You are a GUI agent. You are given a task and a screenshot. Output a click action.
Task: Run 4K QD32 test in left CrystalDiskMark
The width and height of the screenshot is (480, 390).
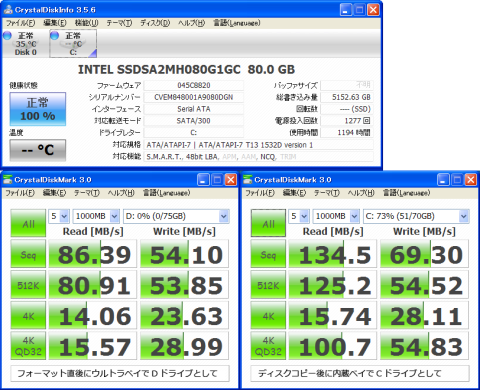(x=28, y=346)
